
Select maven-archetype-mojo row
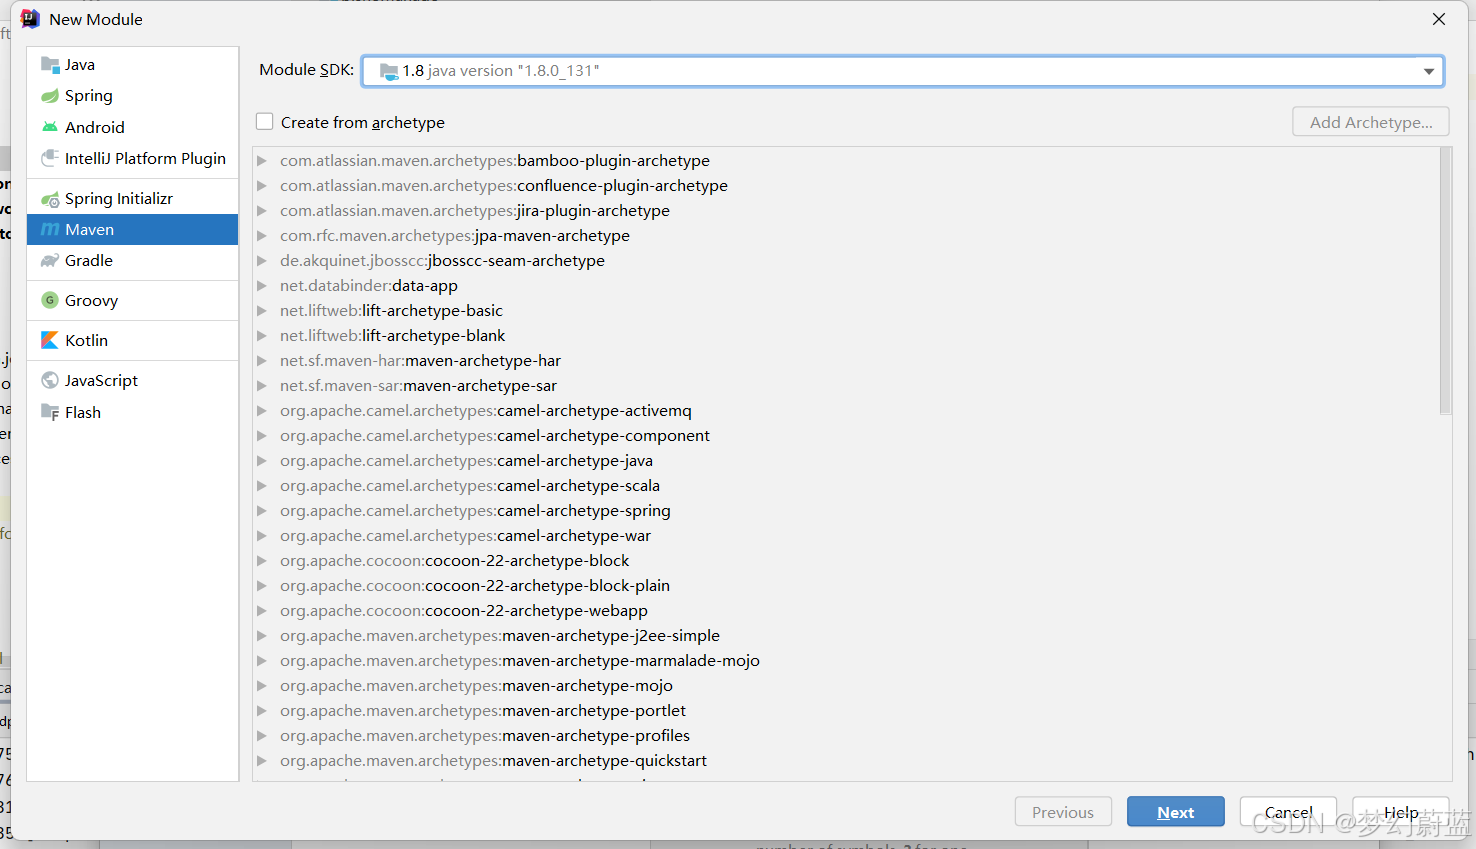(x=846, y=686)
